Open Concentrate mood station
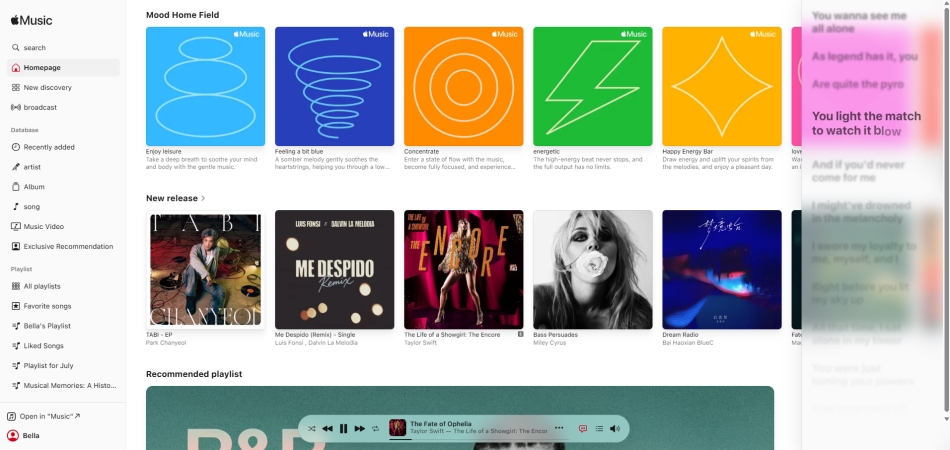The width and height of the screenshot is (950, 450). pos(463,86)
